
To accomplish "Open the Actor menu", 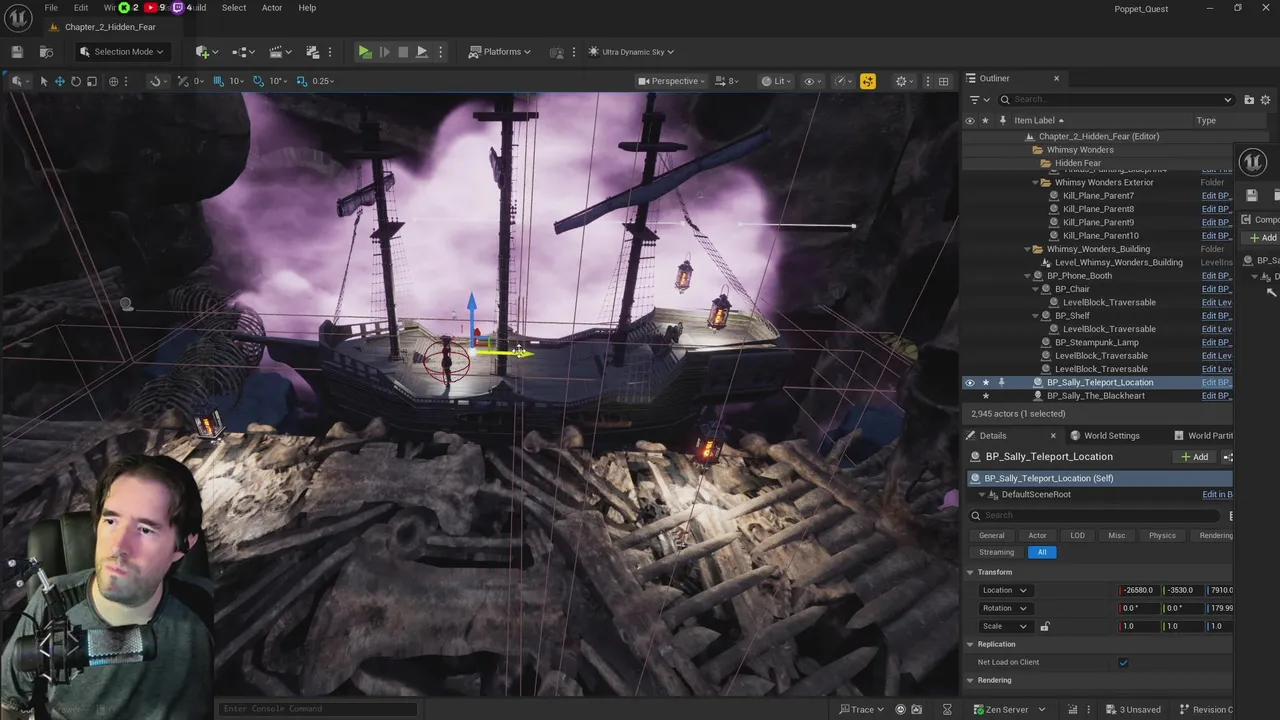I will click(272, 8).
